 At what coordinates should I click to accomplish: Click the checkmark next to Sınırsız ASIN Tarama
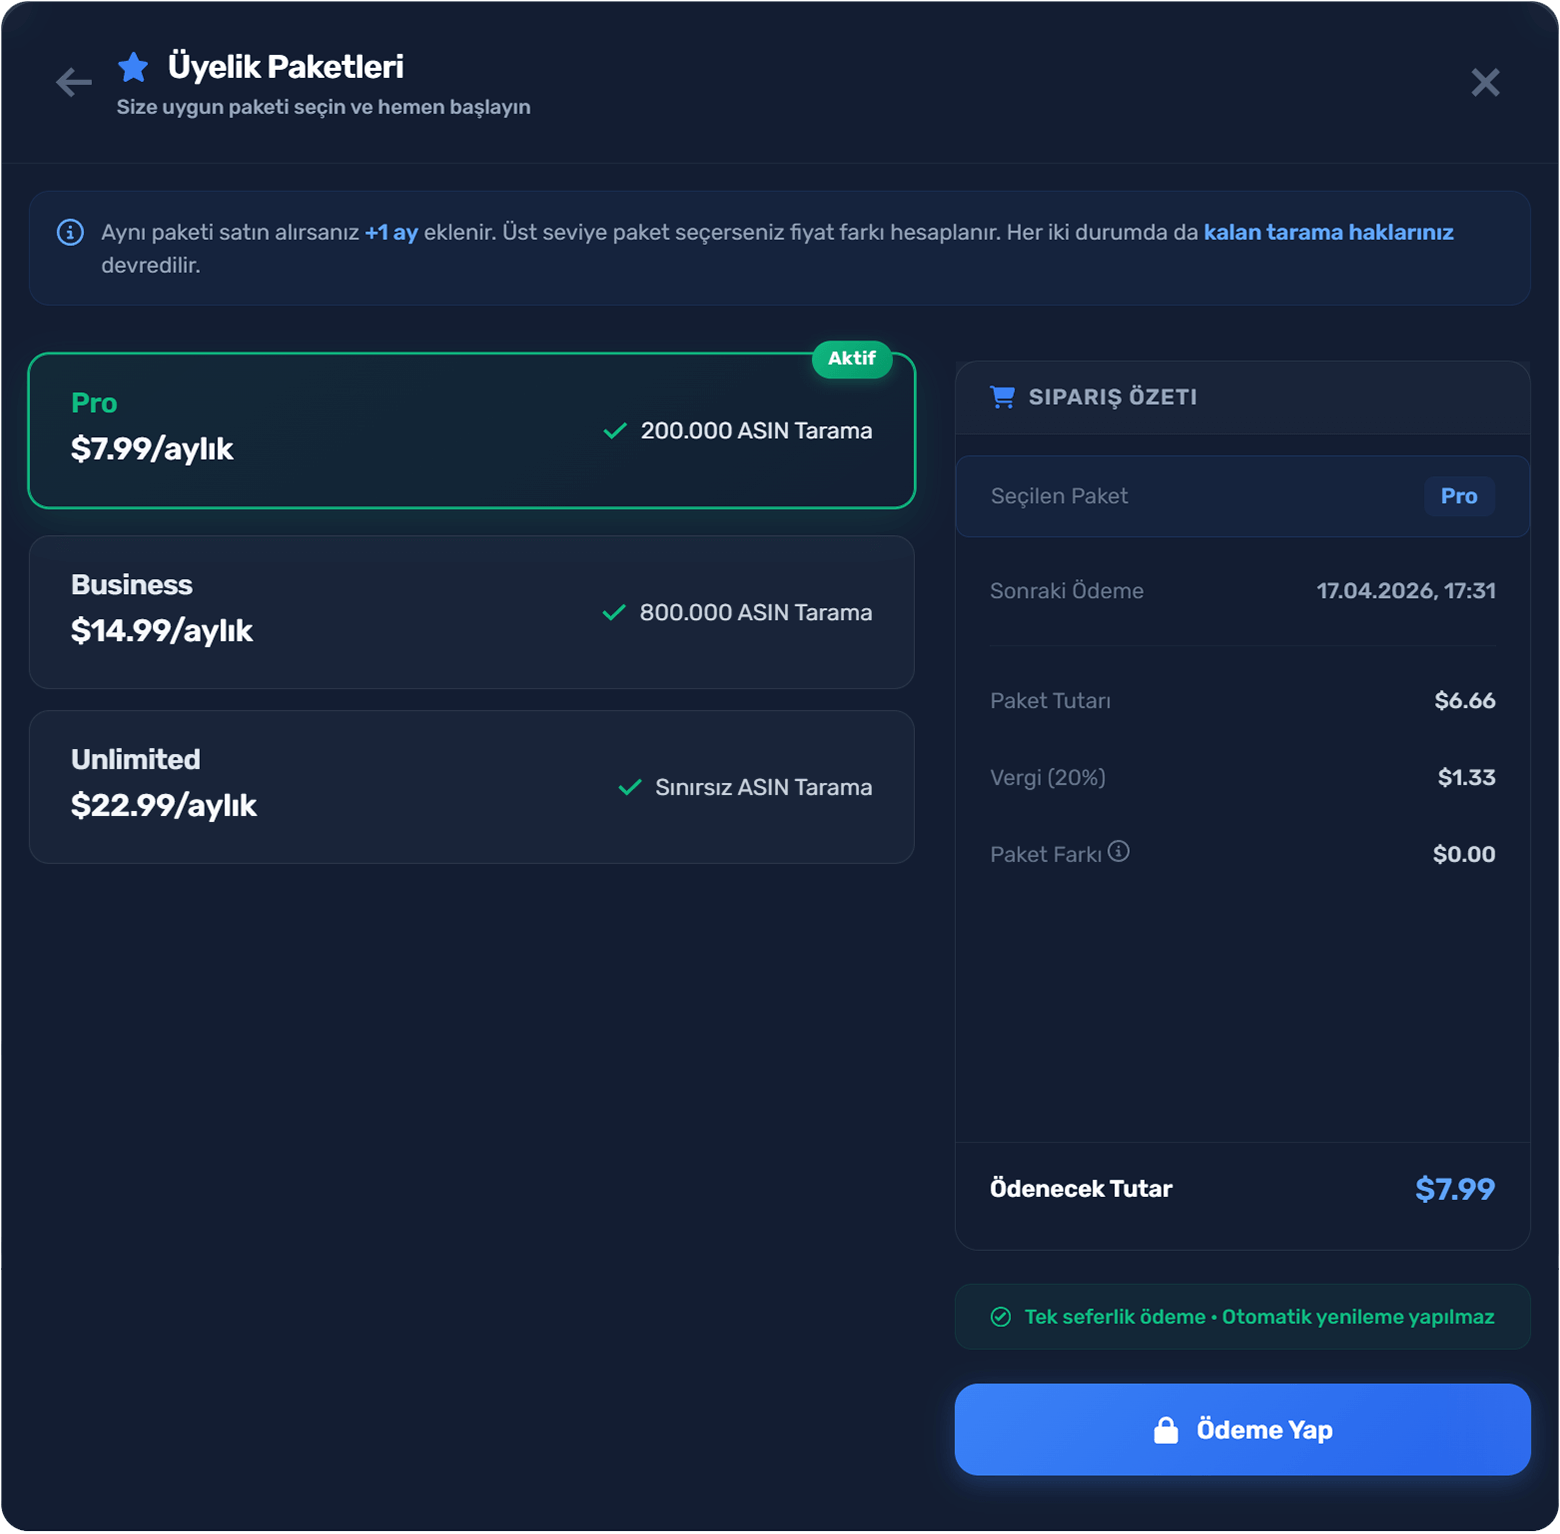(629, 787)
